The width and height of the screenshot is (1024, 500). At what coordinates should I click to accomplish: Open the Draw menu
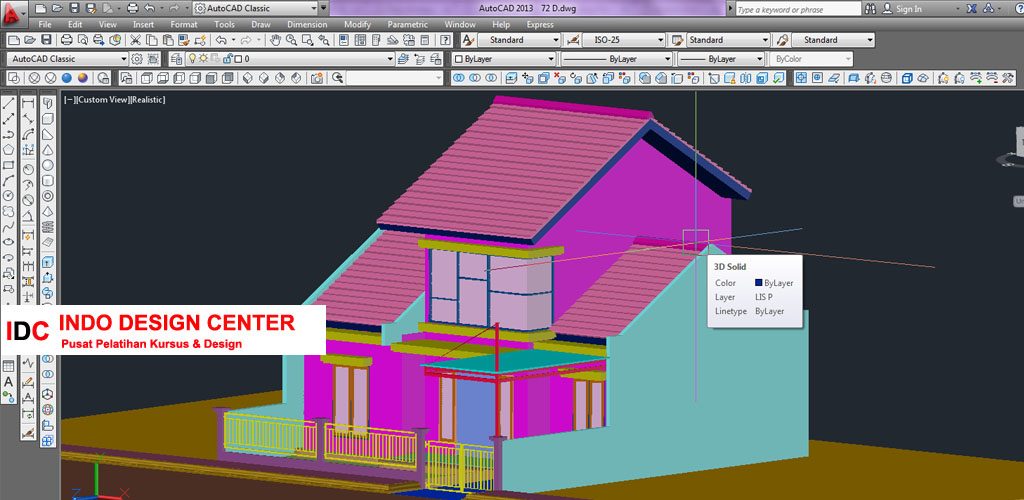point(261,25)
